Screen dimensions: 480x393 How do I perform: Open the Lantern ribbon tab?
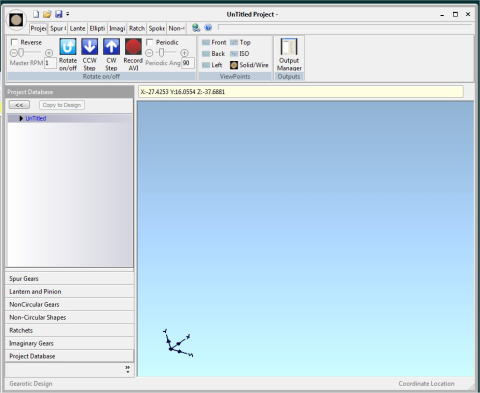(77, 28)
